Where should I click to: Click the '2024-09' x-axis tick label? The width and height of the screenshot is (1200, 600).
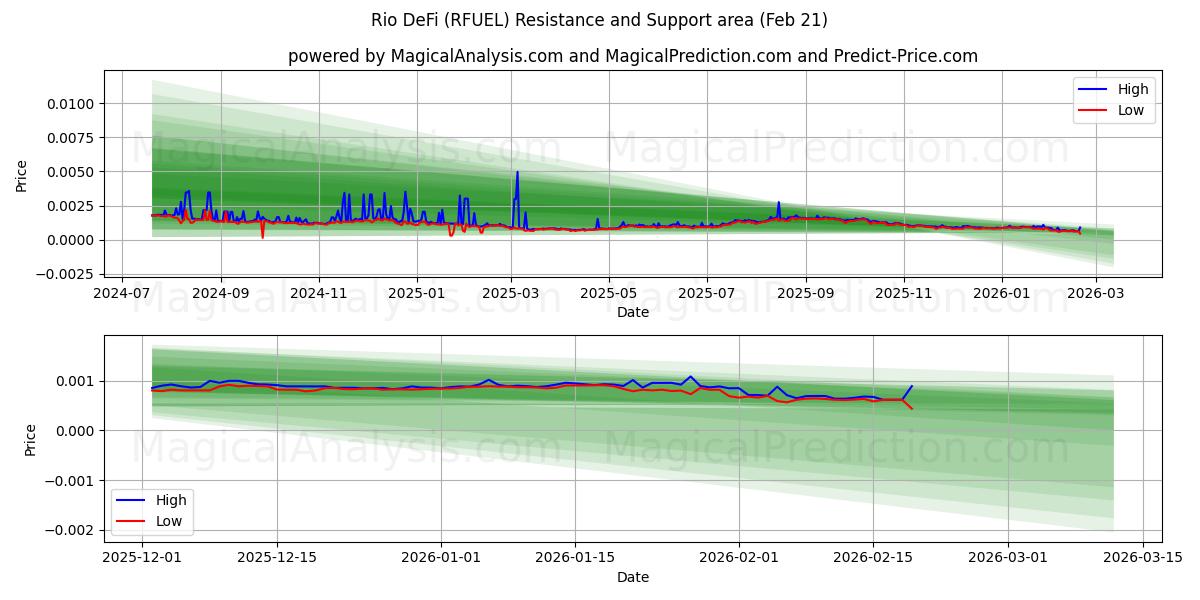click(x=221, y=293)
